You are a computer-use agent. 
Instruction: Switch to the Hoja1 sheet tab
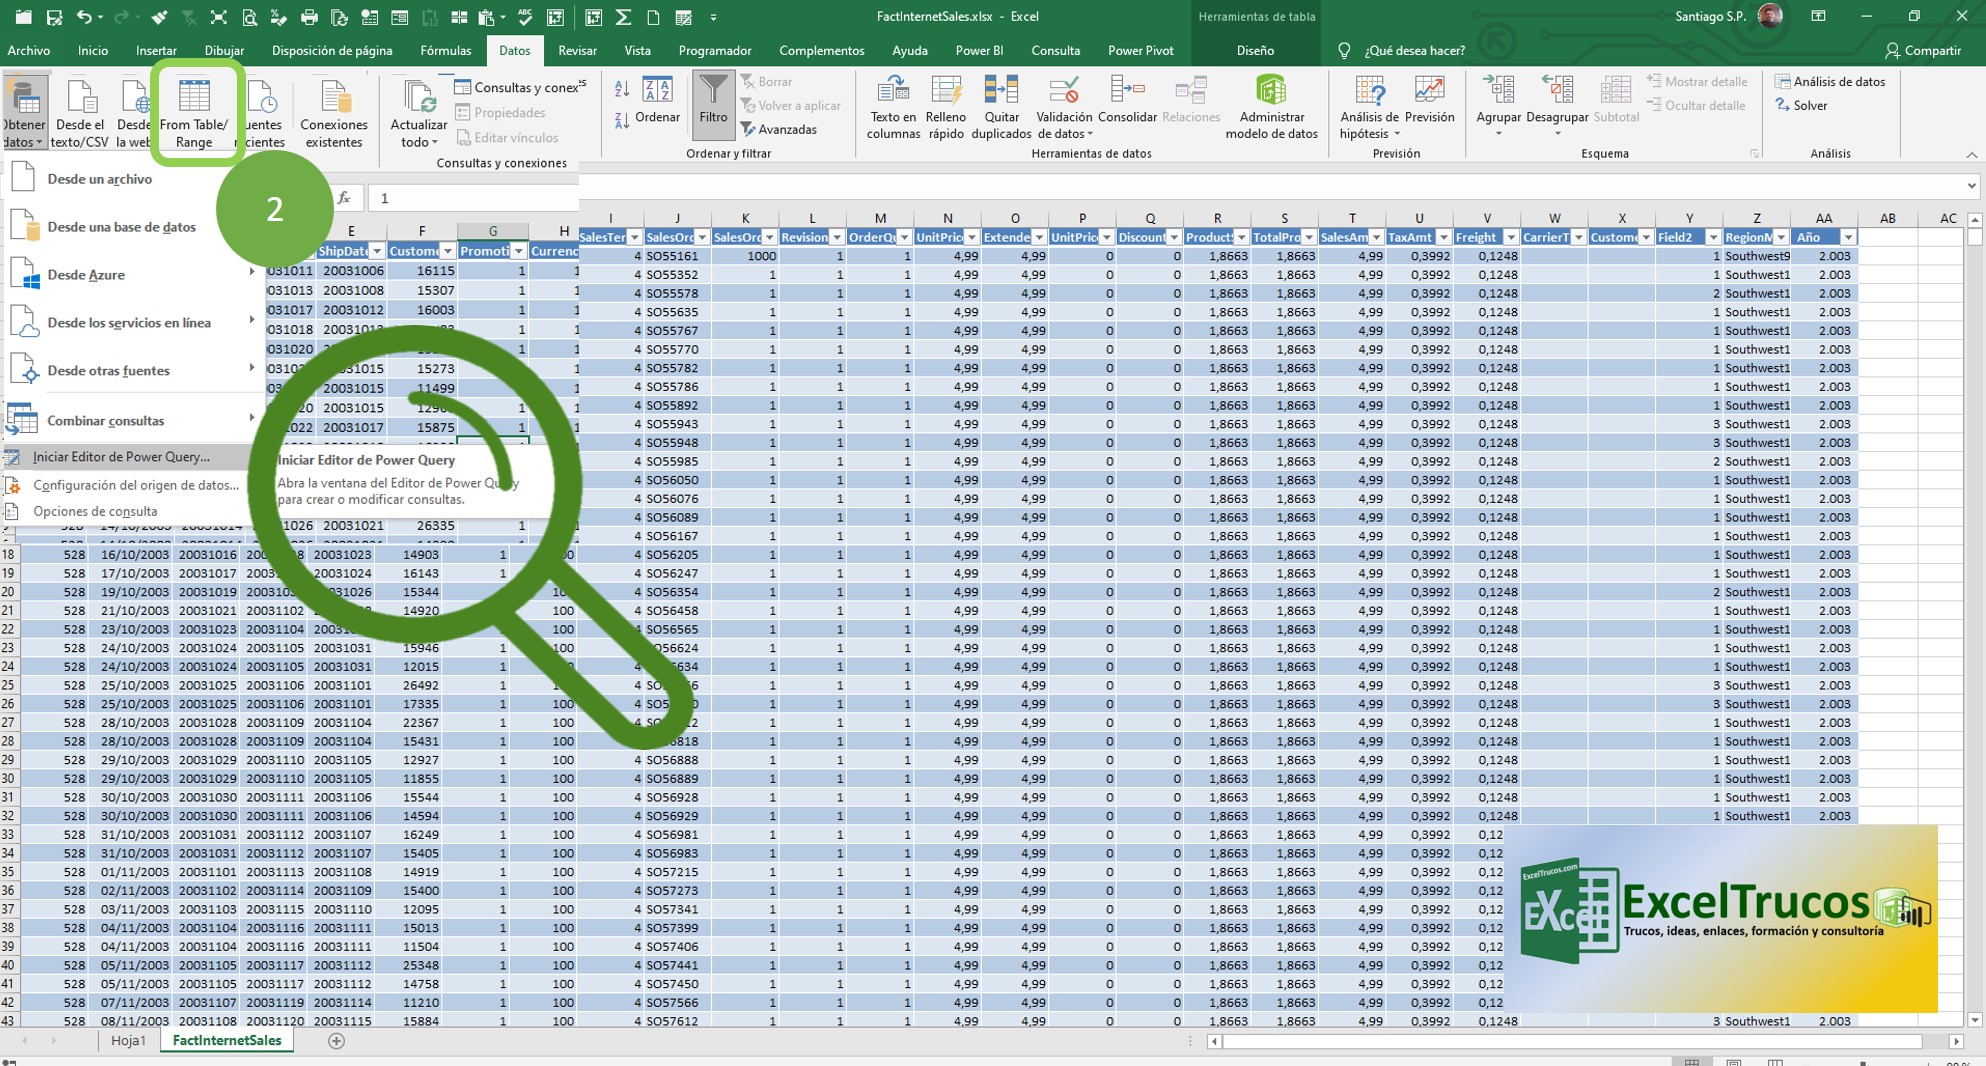click(128, 1040)
